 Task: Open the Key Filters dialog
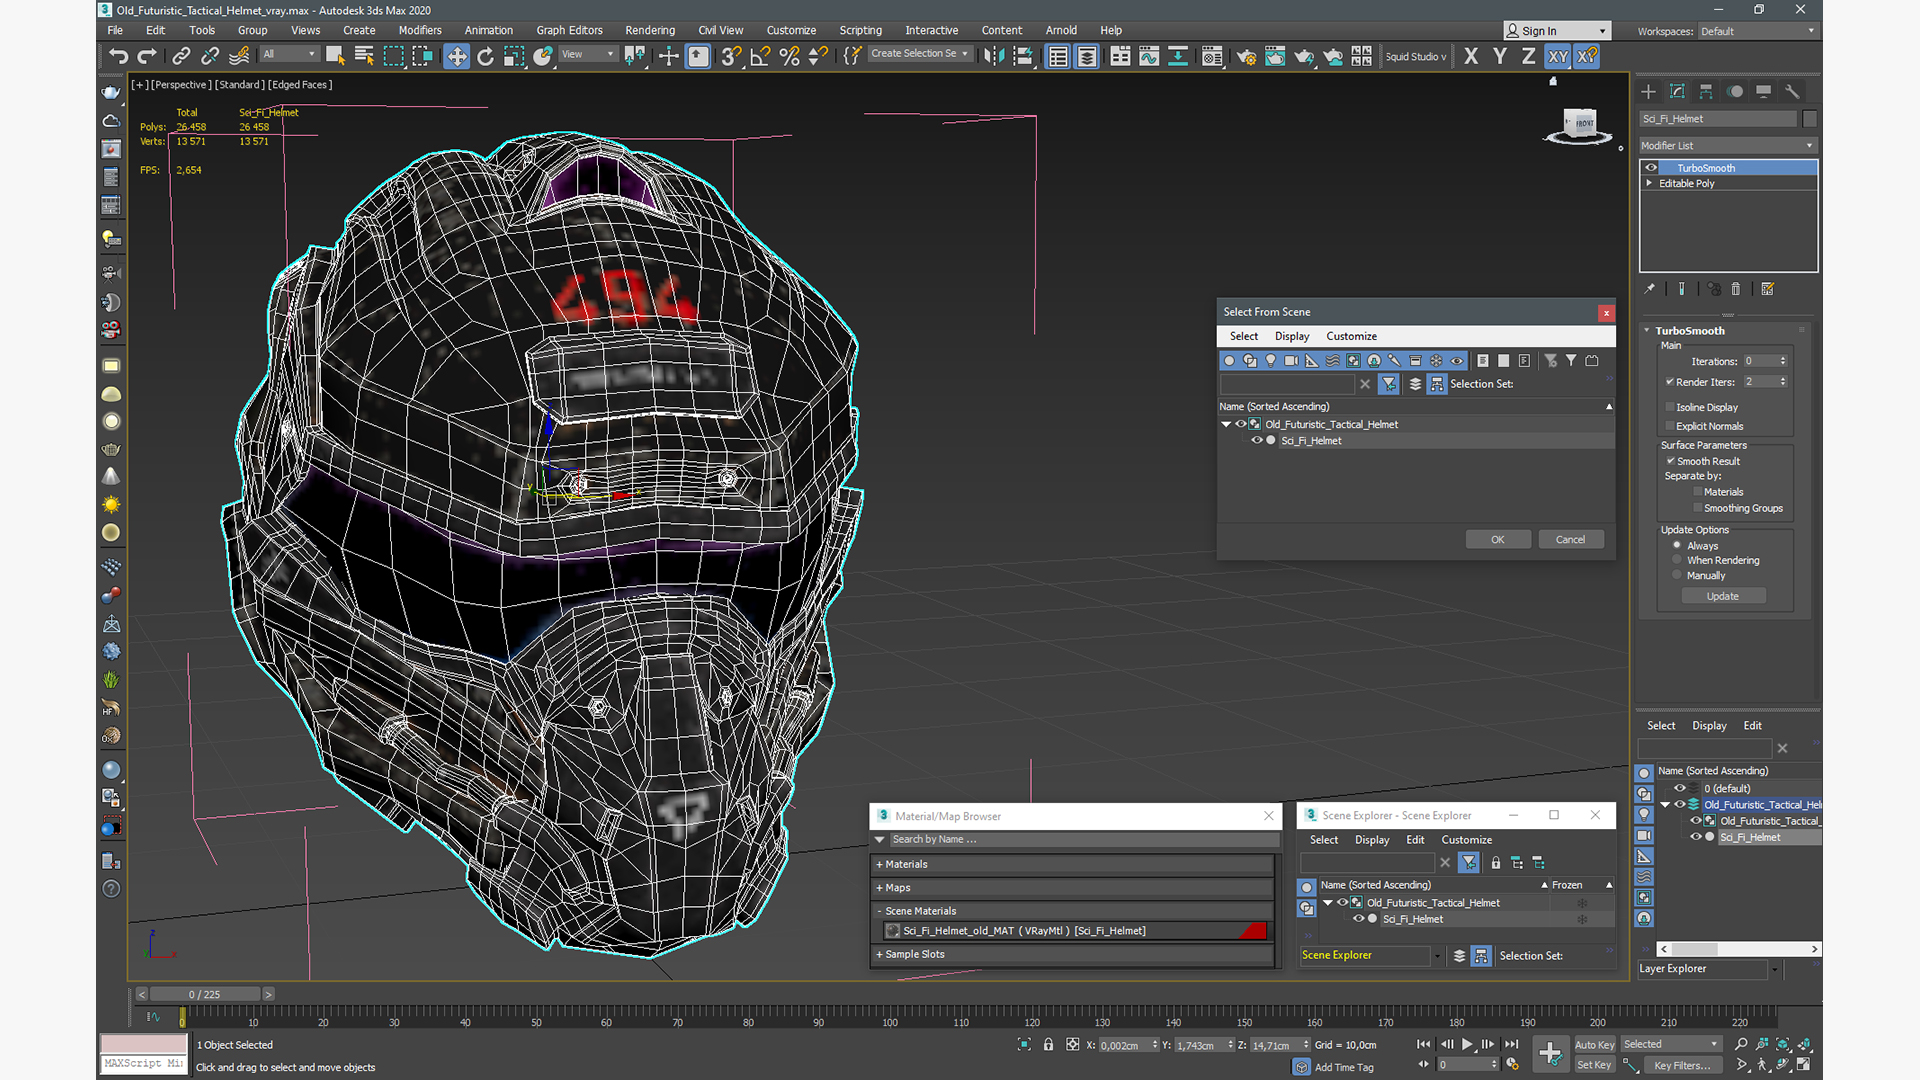[x=1683, y=1065]
